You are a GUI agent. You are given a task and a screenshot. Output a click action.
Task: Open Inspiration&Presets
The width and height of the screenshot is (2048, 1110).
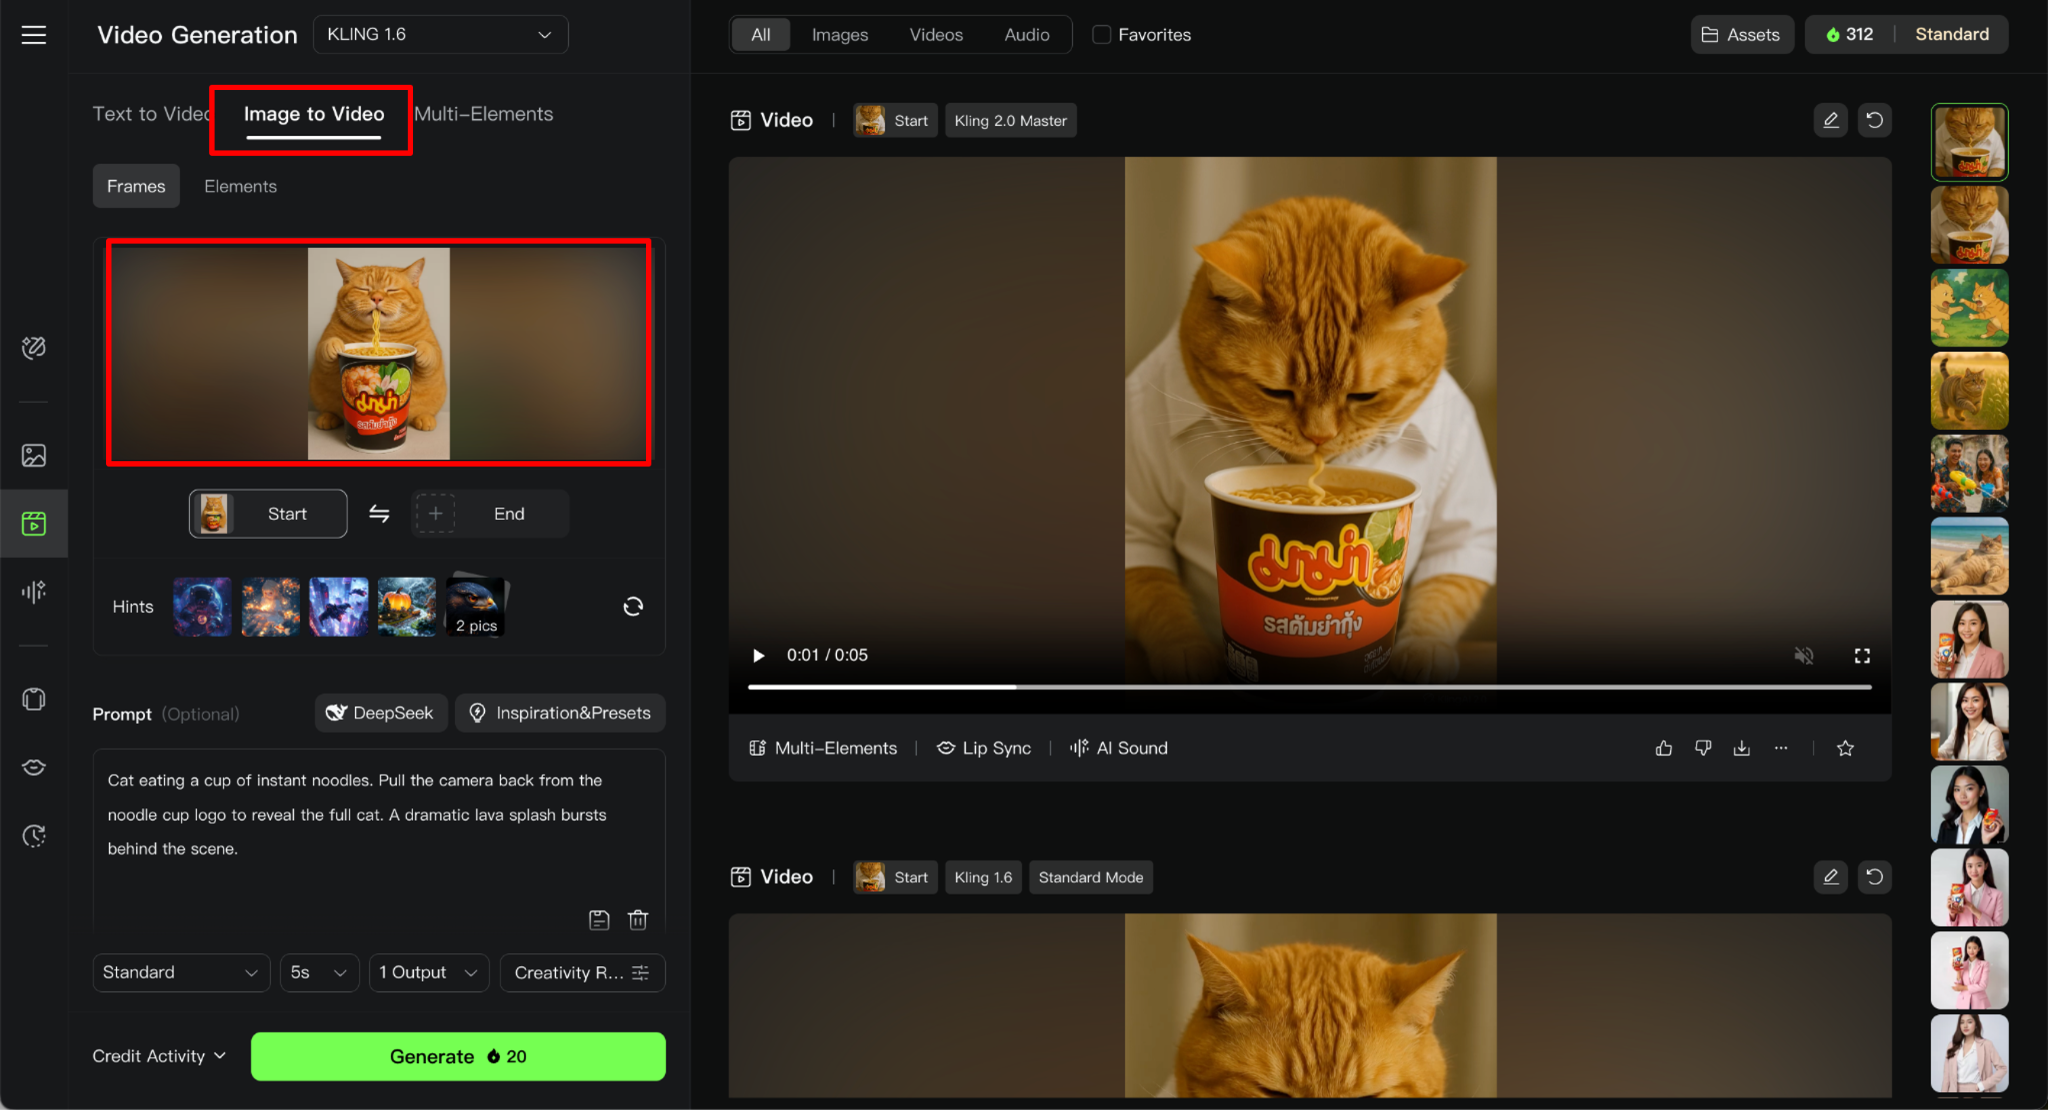[560, 713]
